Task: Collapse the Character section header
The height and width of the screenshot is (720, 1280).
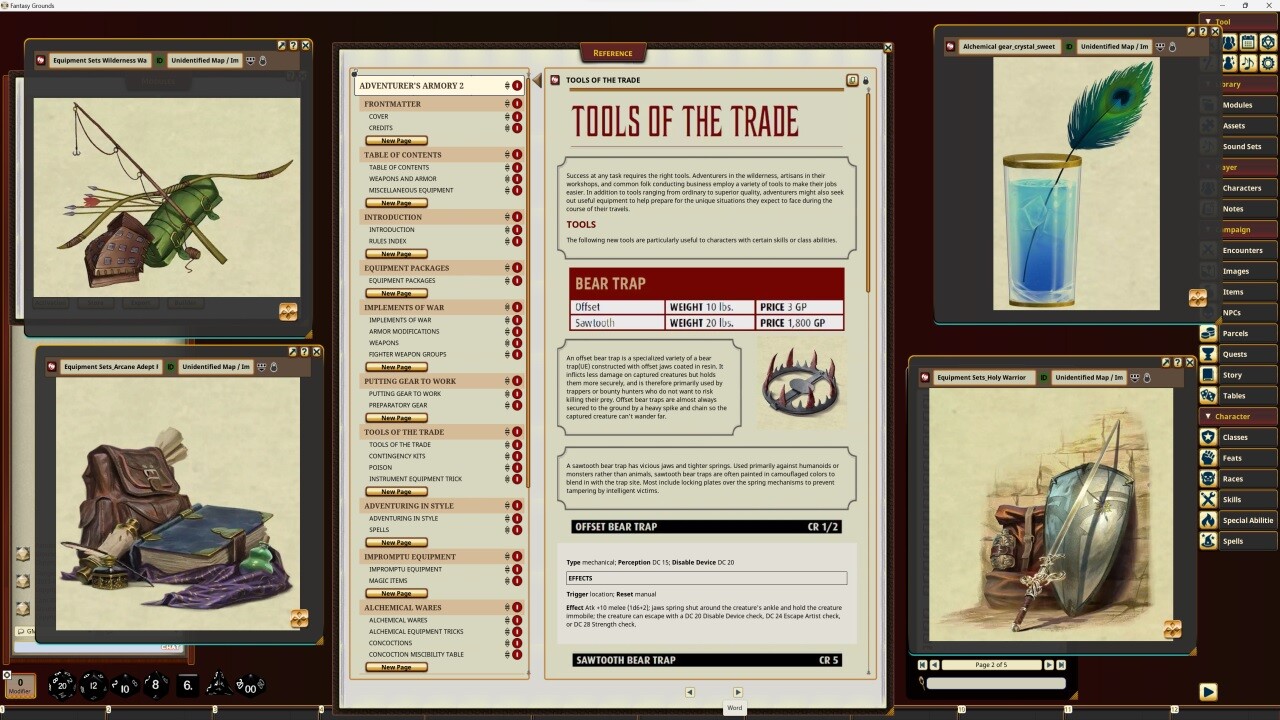Action: [x=1209, y=416]
